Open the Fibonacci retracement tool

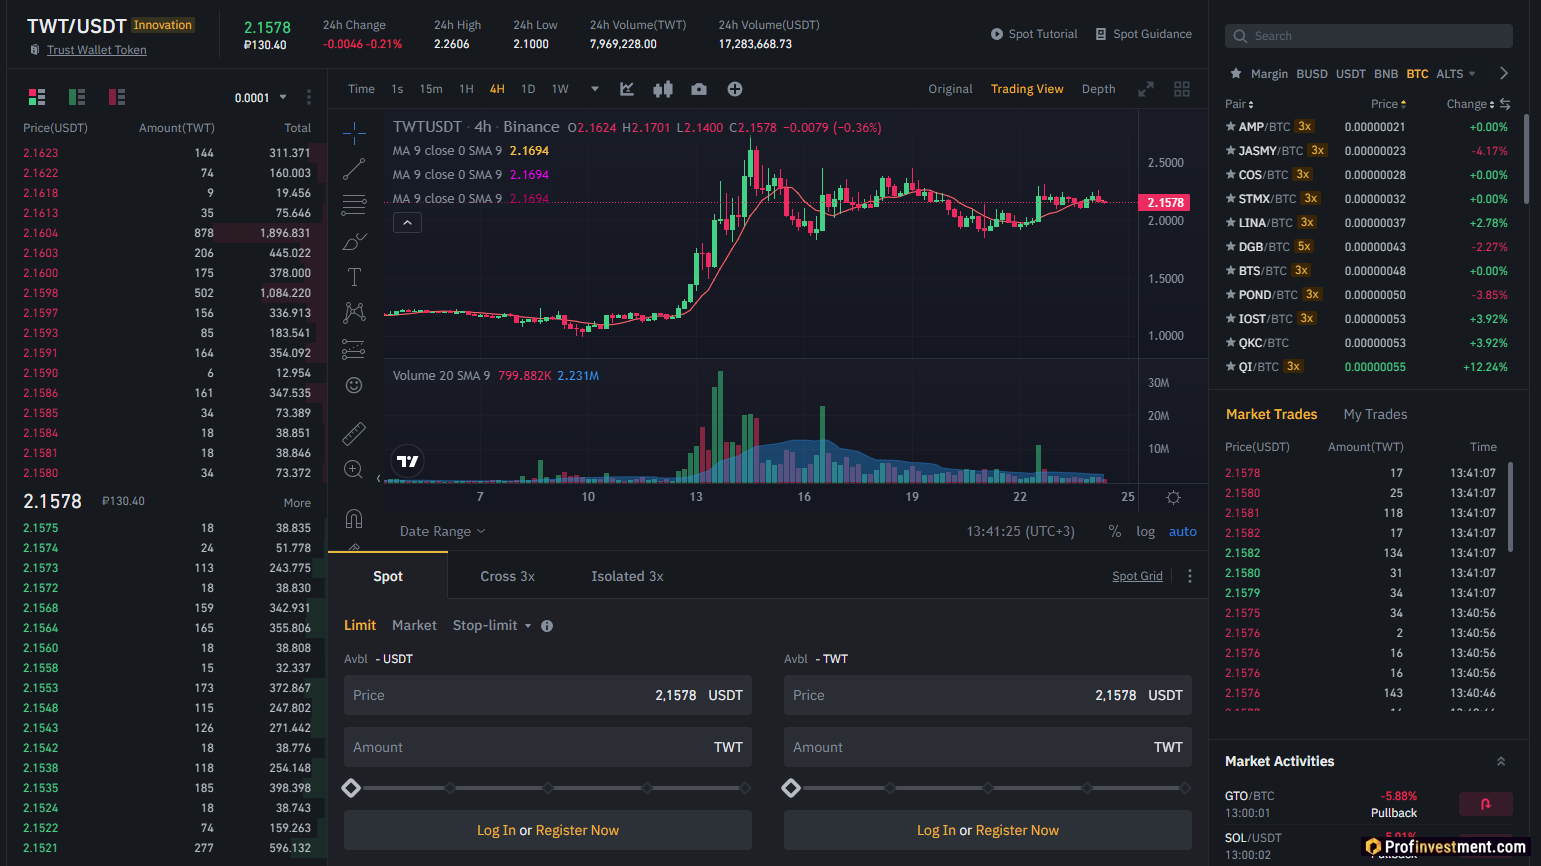[354, 205]
